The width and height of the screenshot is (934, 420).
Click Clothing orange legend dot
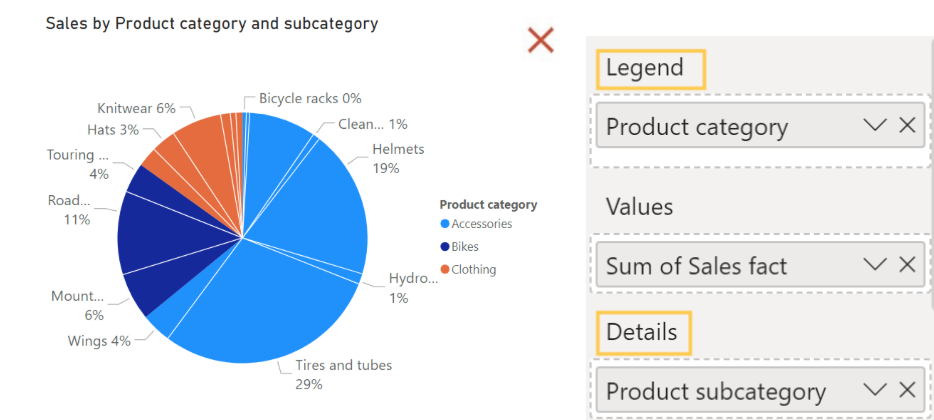coord(444,269)
